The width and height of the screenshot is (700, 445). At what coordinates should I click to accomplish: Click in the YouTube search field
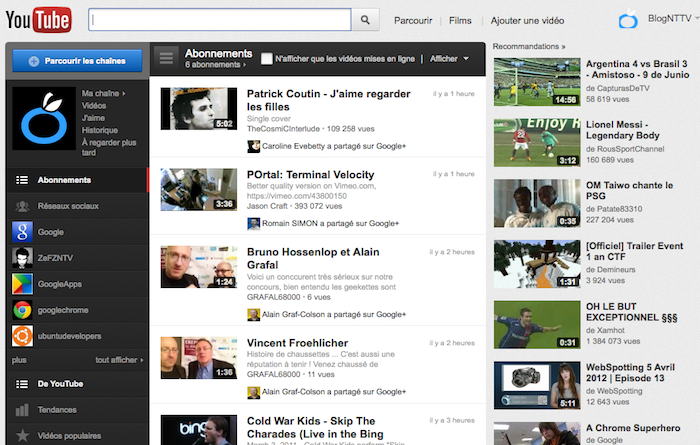click(220, 19)
